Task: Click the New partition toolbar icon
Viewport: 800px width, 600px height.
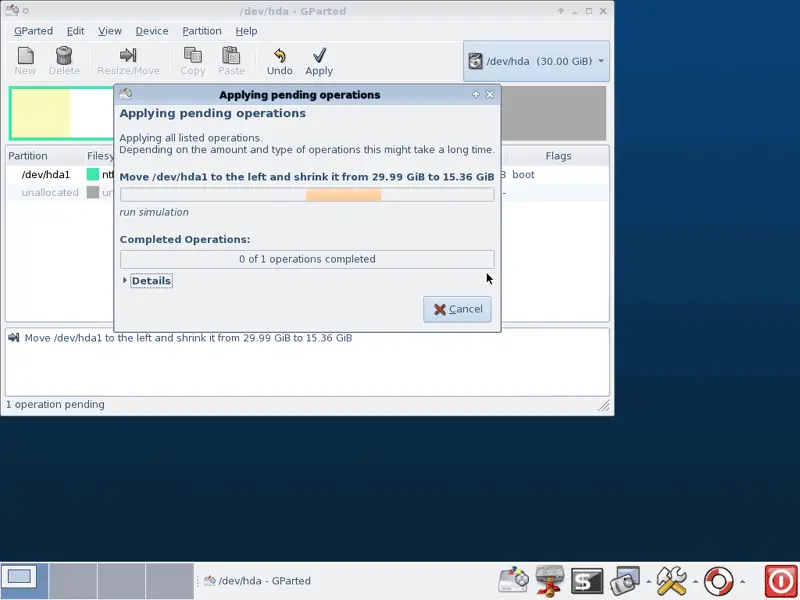Action: (25, 55)
